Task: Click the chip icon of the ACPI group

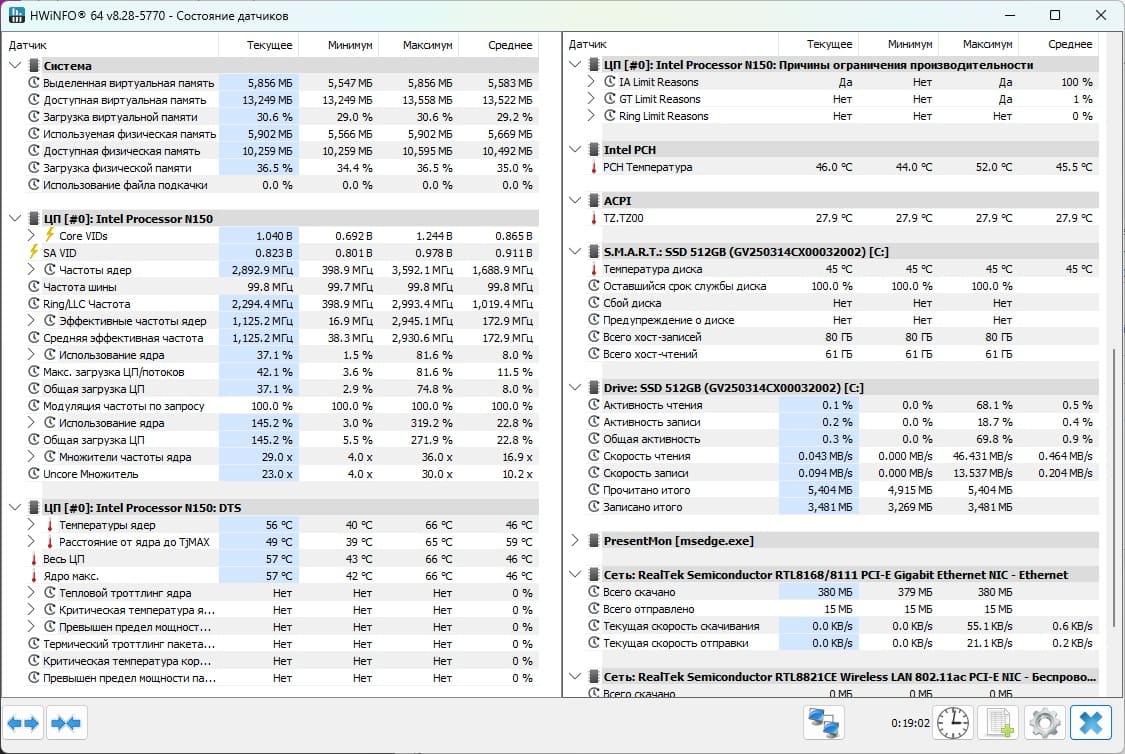Action: 593,200
